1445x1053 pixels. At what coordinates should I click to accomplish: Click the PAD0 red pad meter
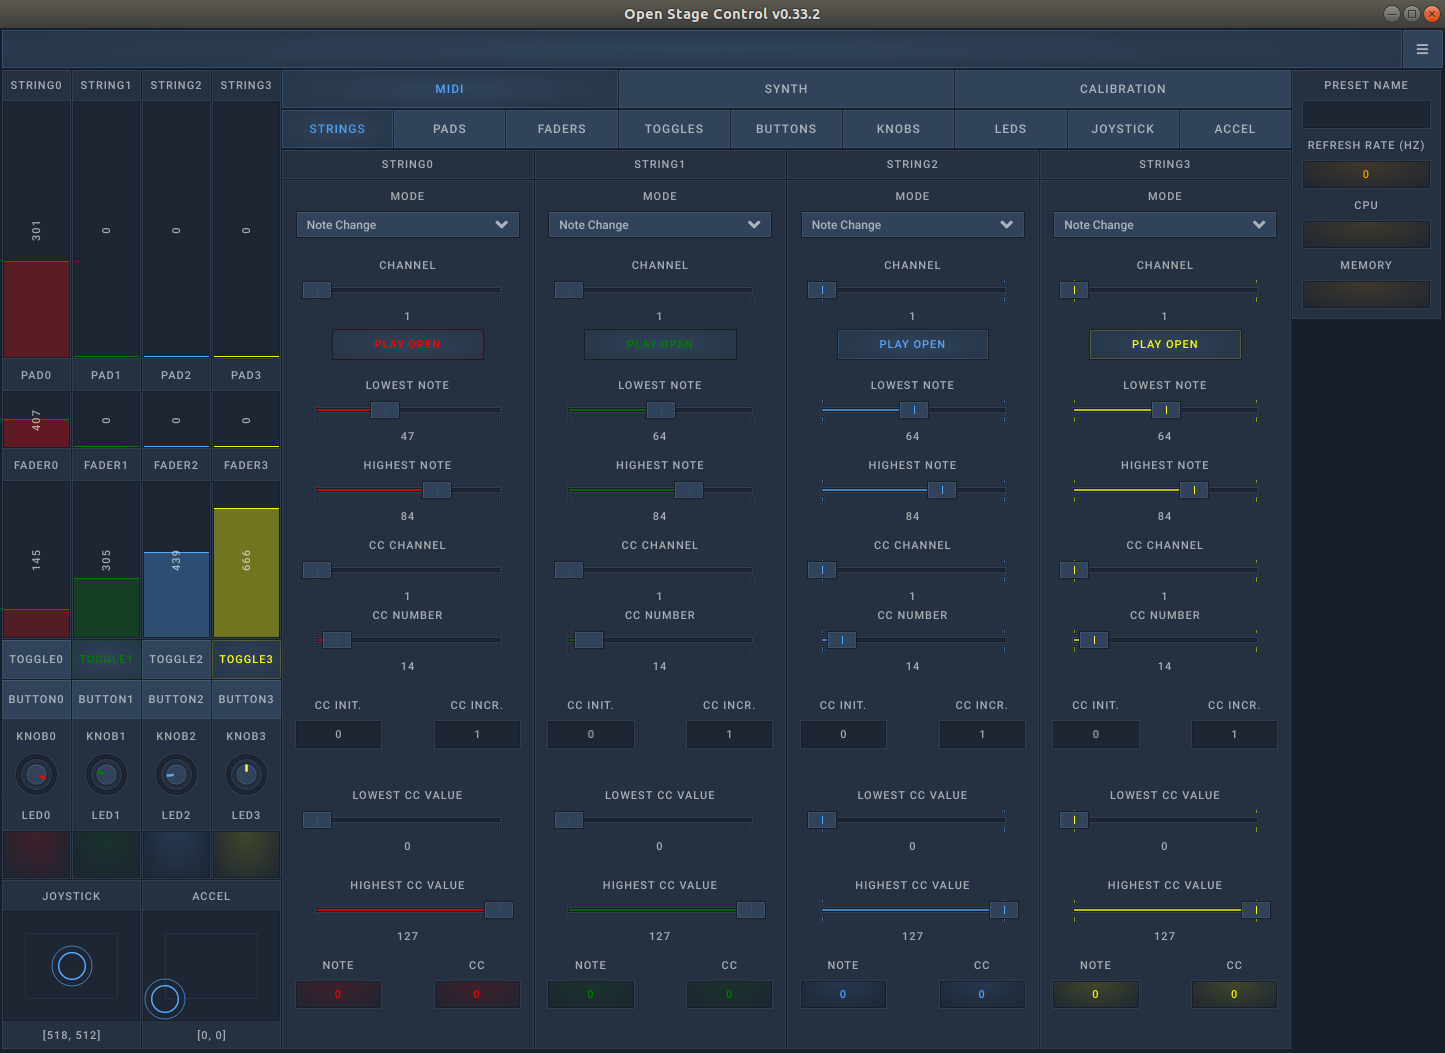click(36, 419)
